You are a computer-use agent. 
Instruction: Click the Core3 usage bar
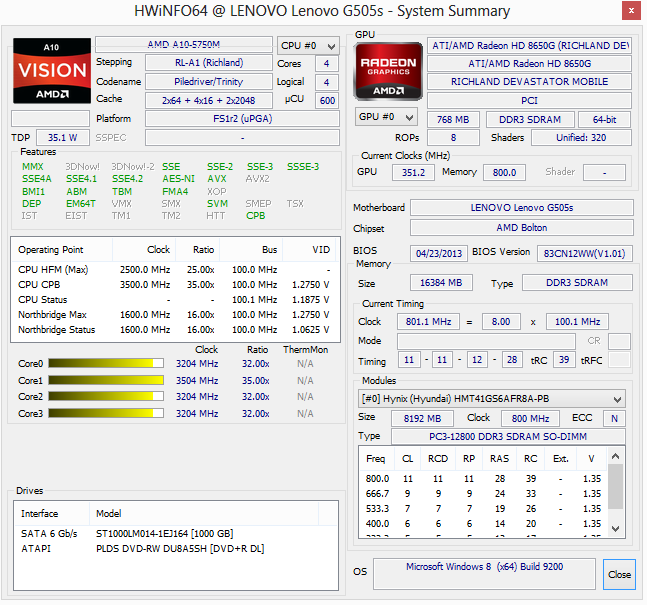coord(106,413)
